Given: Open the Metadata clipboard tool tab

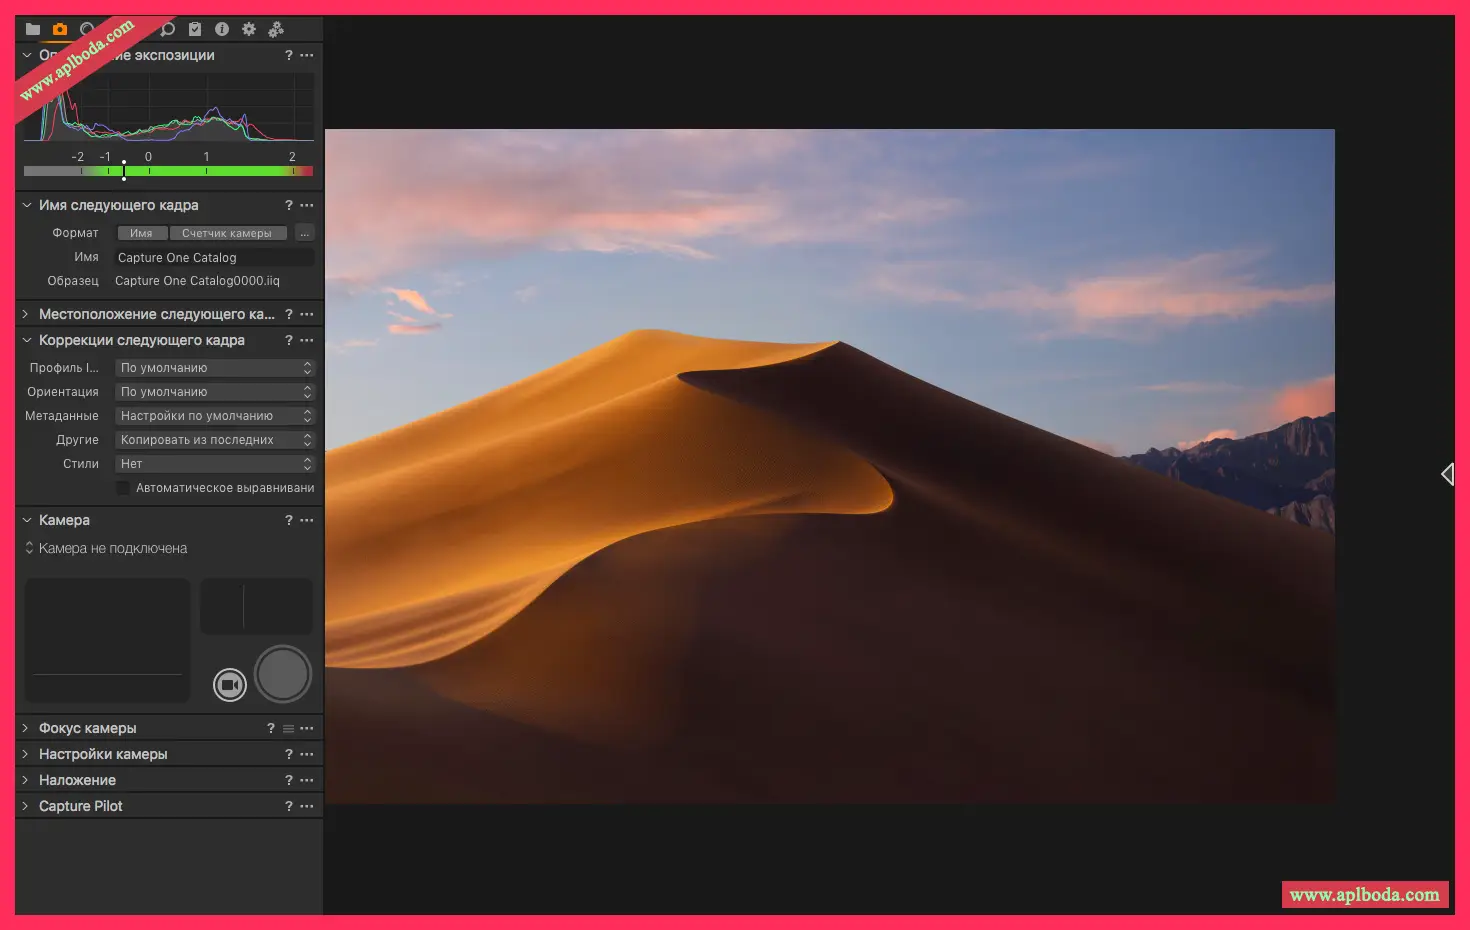Looking at the screenshot, I should (194, 29).
